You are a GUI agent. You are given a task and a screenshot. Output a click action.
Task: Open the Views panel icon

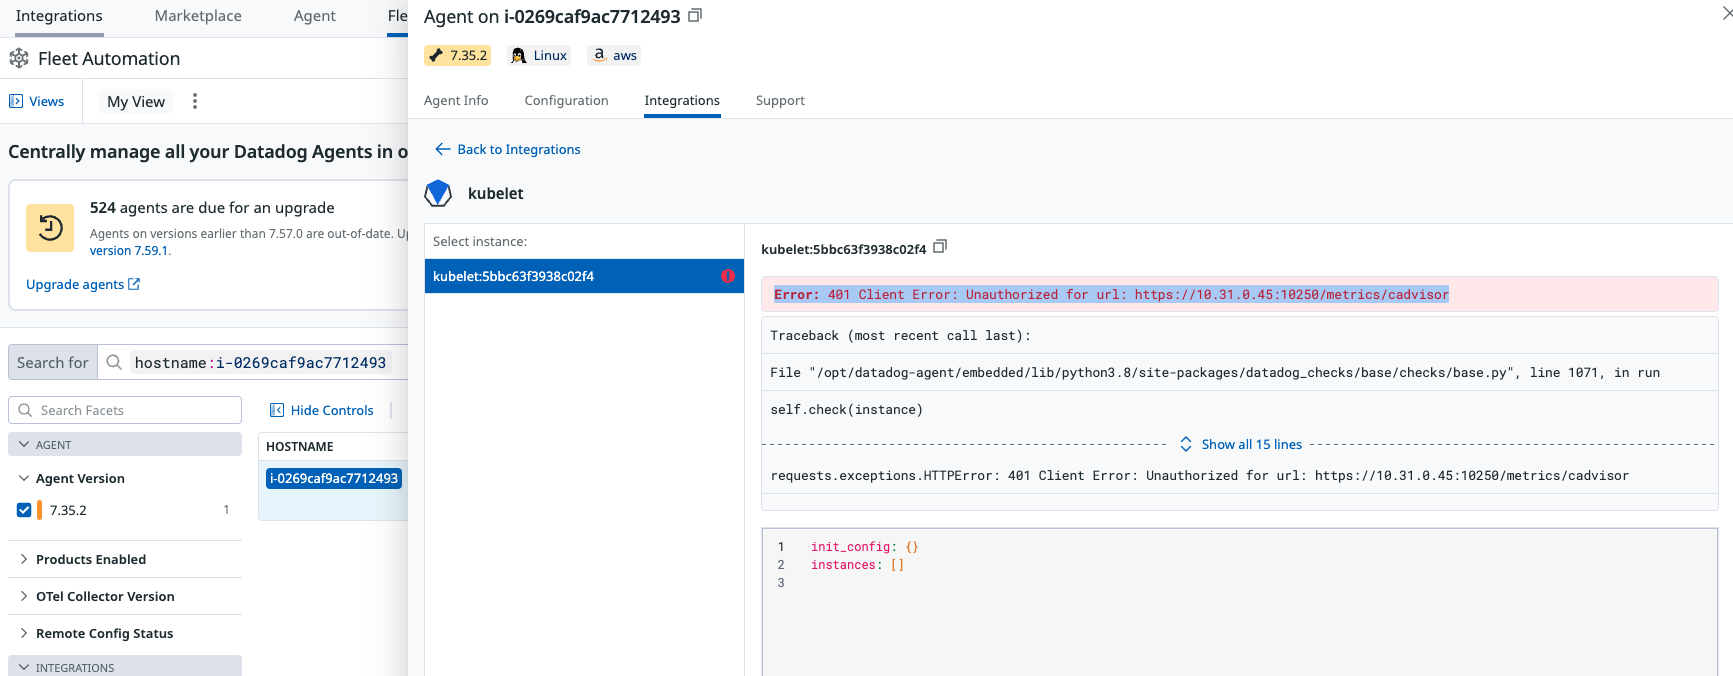coord(16,101)
